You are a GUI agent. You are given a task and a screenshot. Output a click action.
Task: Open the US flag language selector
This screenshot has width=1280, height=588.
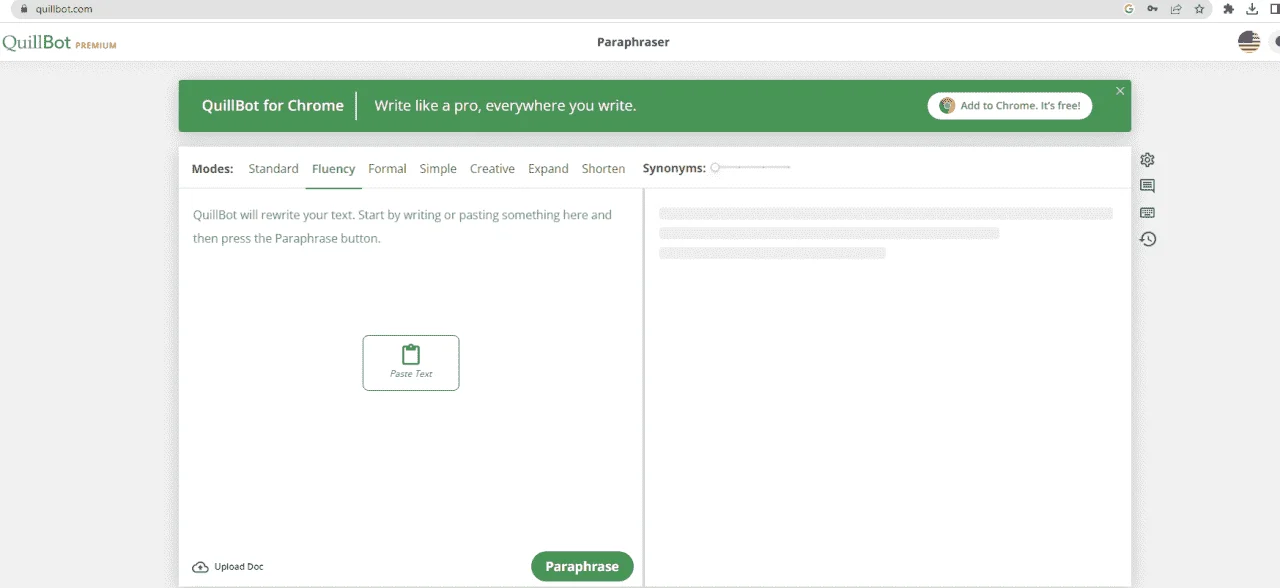(1249, 42)
